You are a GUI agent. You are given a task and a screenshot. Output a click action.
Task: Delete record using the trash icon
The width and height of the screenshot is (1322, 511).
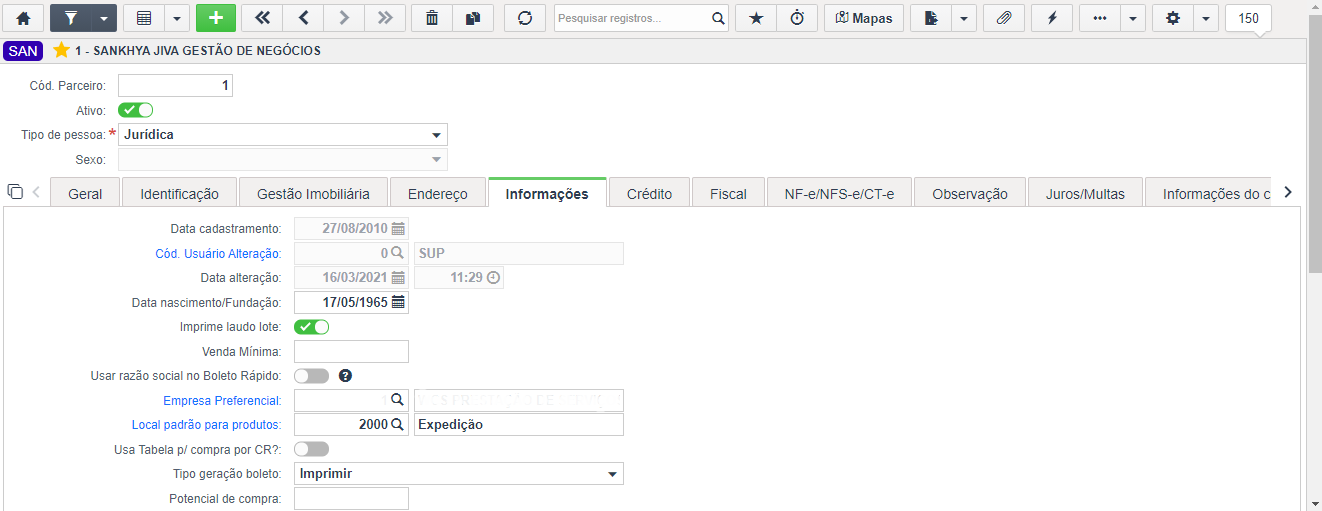(431, 18)
